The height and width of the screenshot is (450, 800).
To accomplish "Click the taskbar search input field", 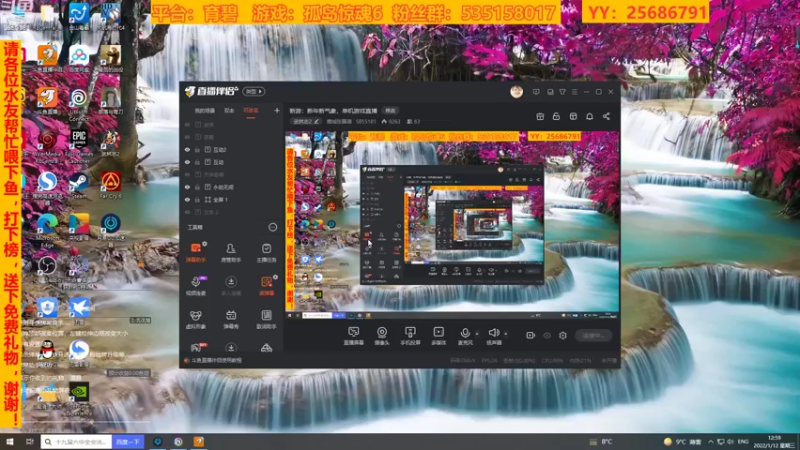I will point(77,442).
